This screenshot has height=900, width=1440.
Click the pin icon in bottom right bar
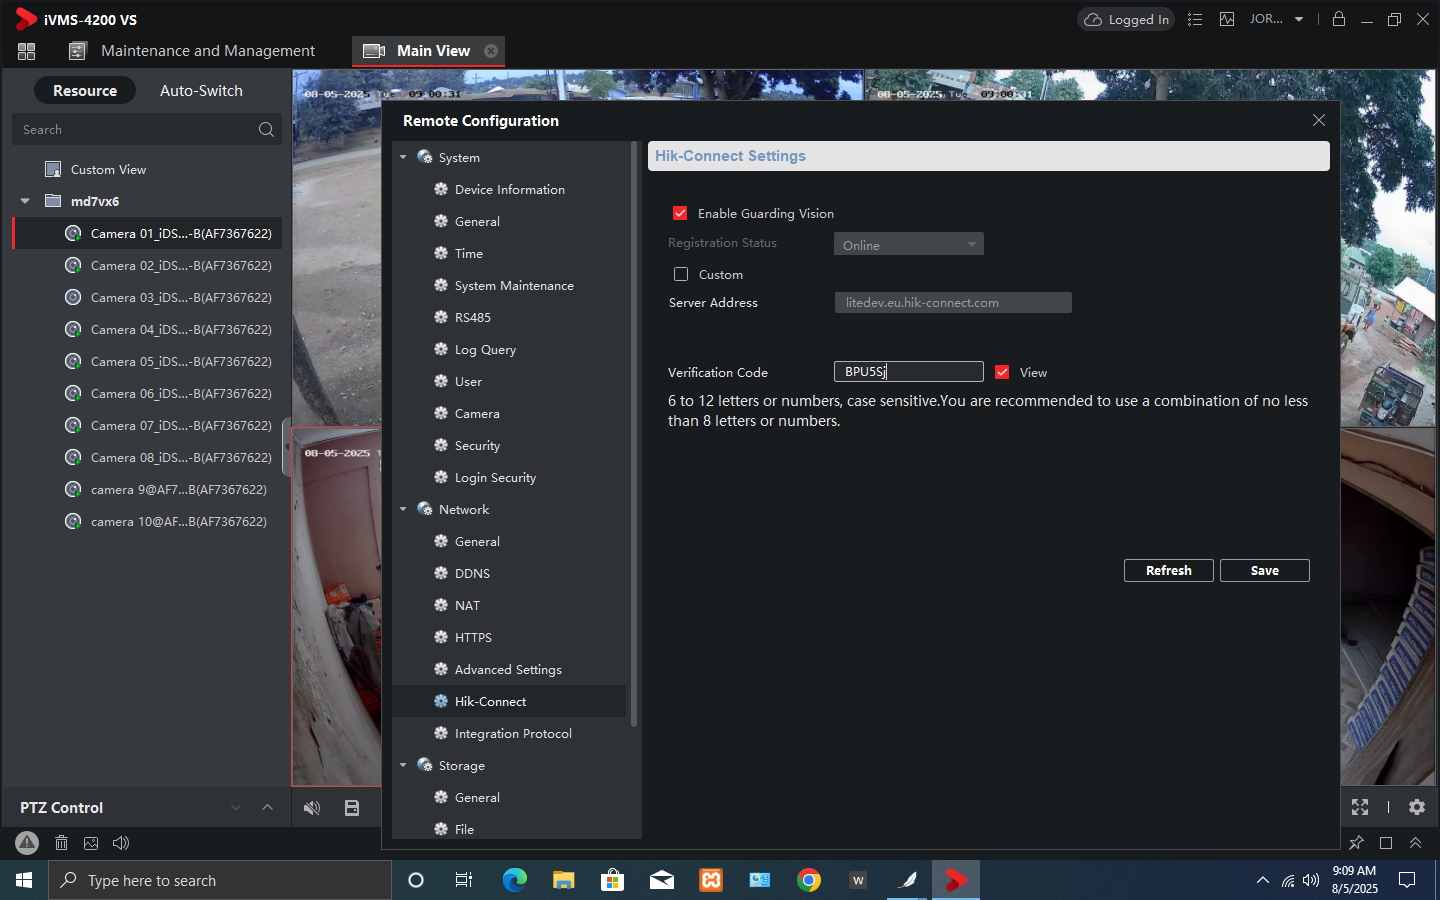click(x=1356, y=843)
